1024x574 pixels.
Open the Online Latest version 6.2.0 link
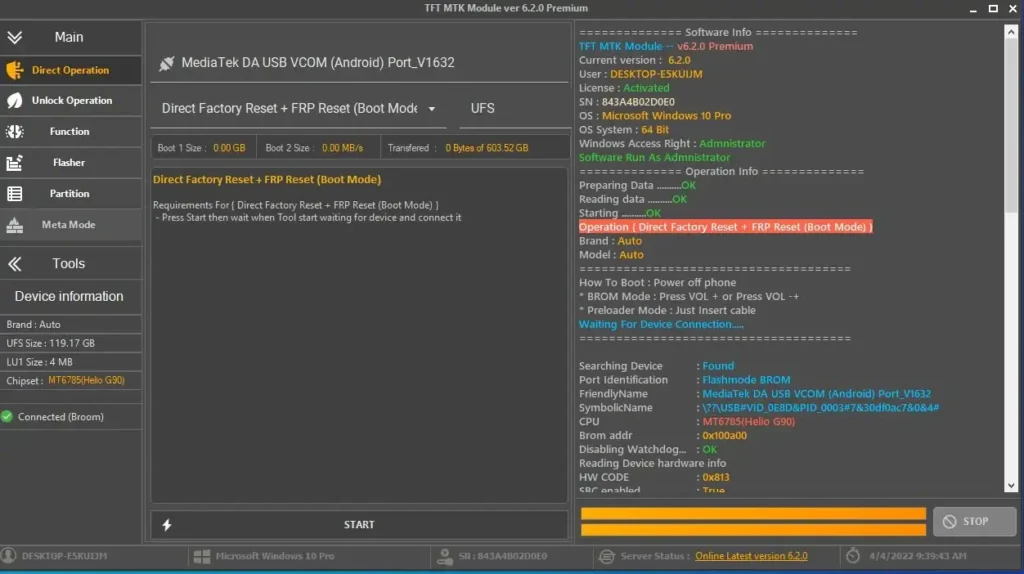[751, 556]
